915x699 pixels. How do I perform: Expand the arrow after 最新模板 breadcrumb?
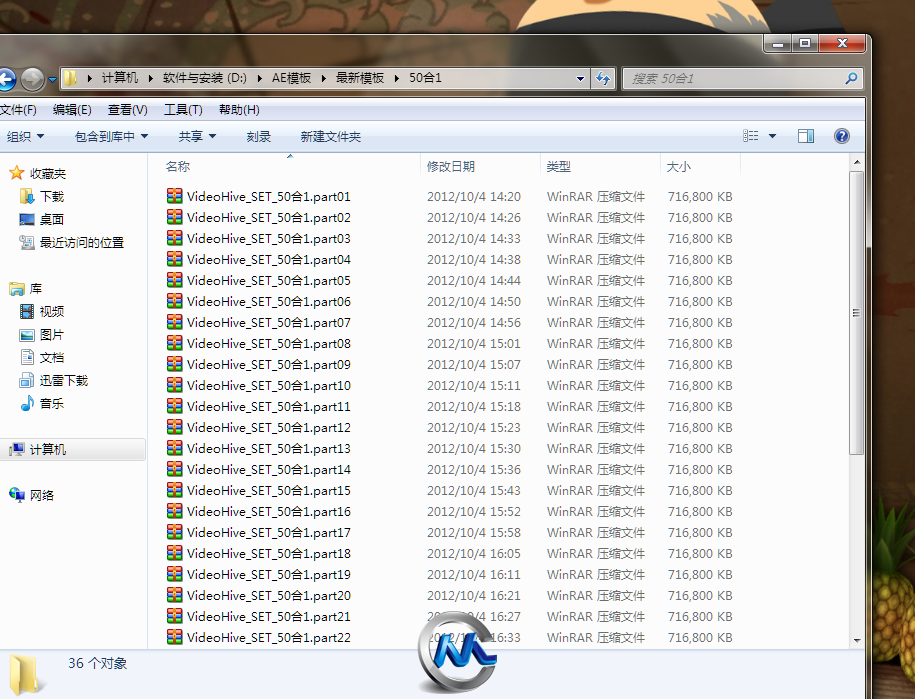[397, 78]
